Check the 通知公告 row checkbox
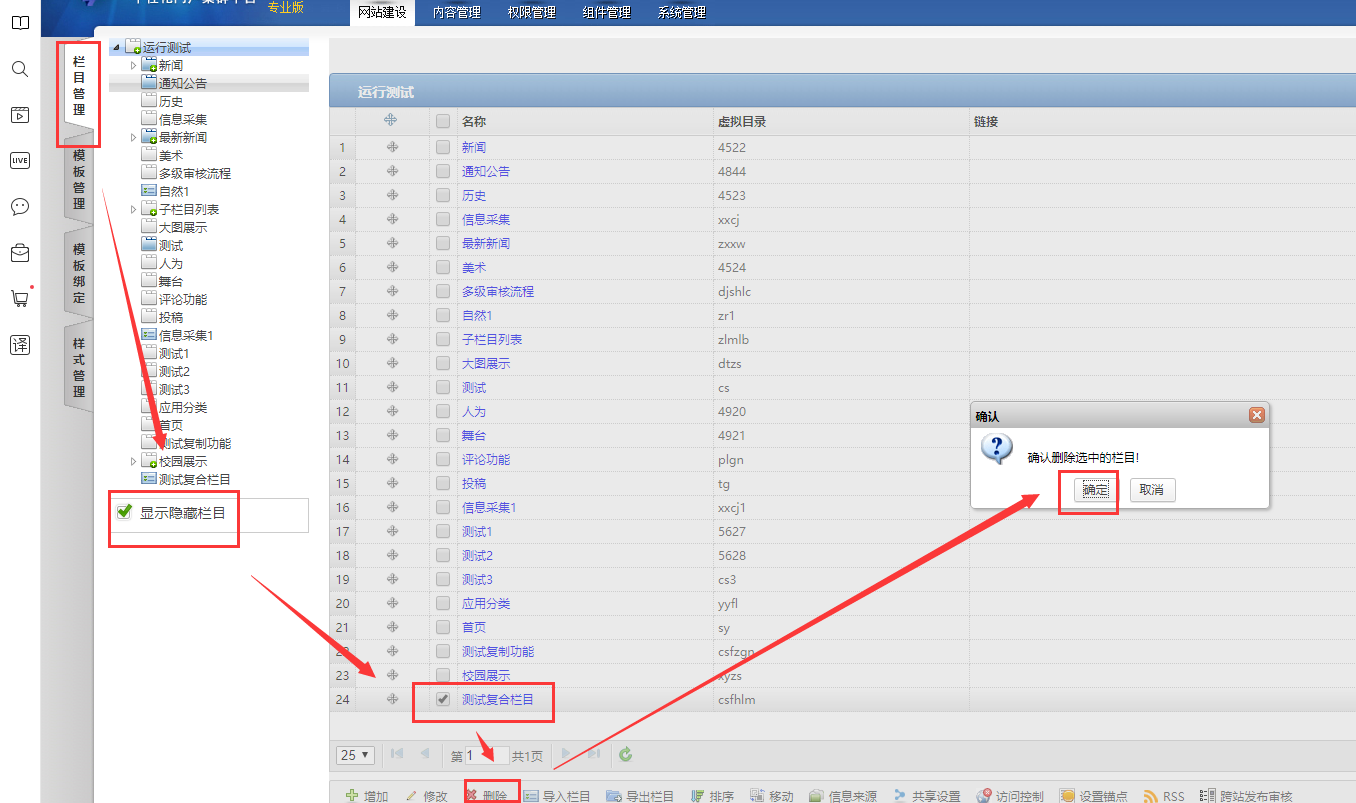Image resolution: width=1356 pixels, height=803 pixels. pyautogui.click(x=443, y=171)
